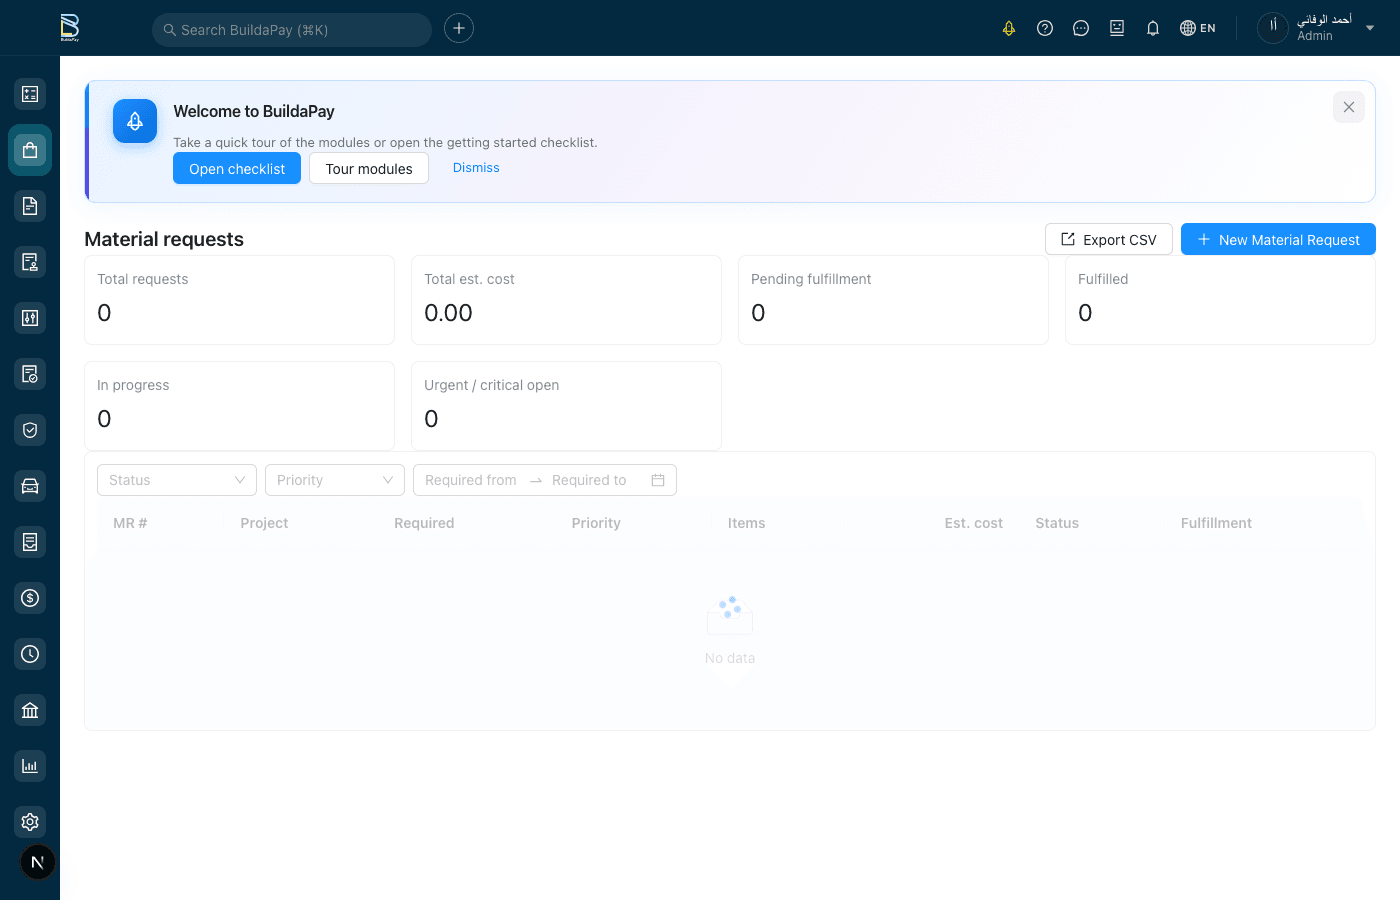Expand the Status filter dropdown
This screenshot has height=900, width=1400.
(x=177, y=480)
